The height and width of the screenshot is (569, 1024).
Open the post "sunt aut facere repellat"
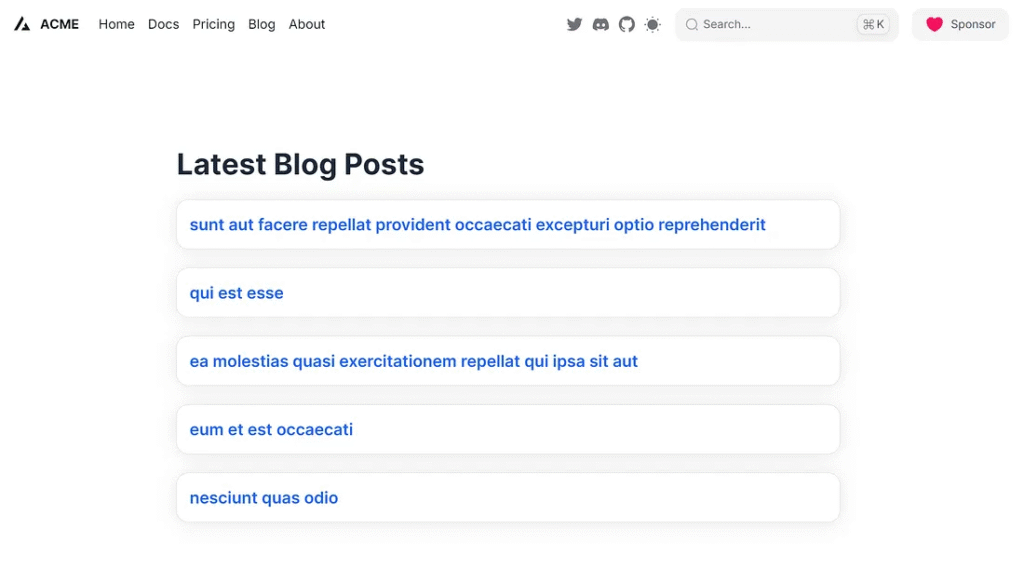pyautogui.click(x=477, y=225)
